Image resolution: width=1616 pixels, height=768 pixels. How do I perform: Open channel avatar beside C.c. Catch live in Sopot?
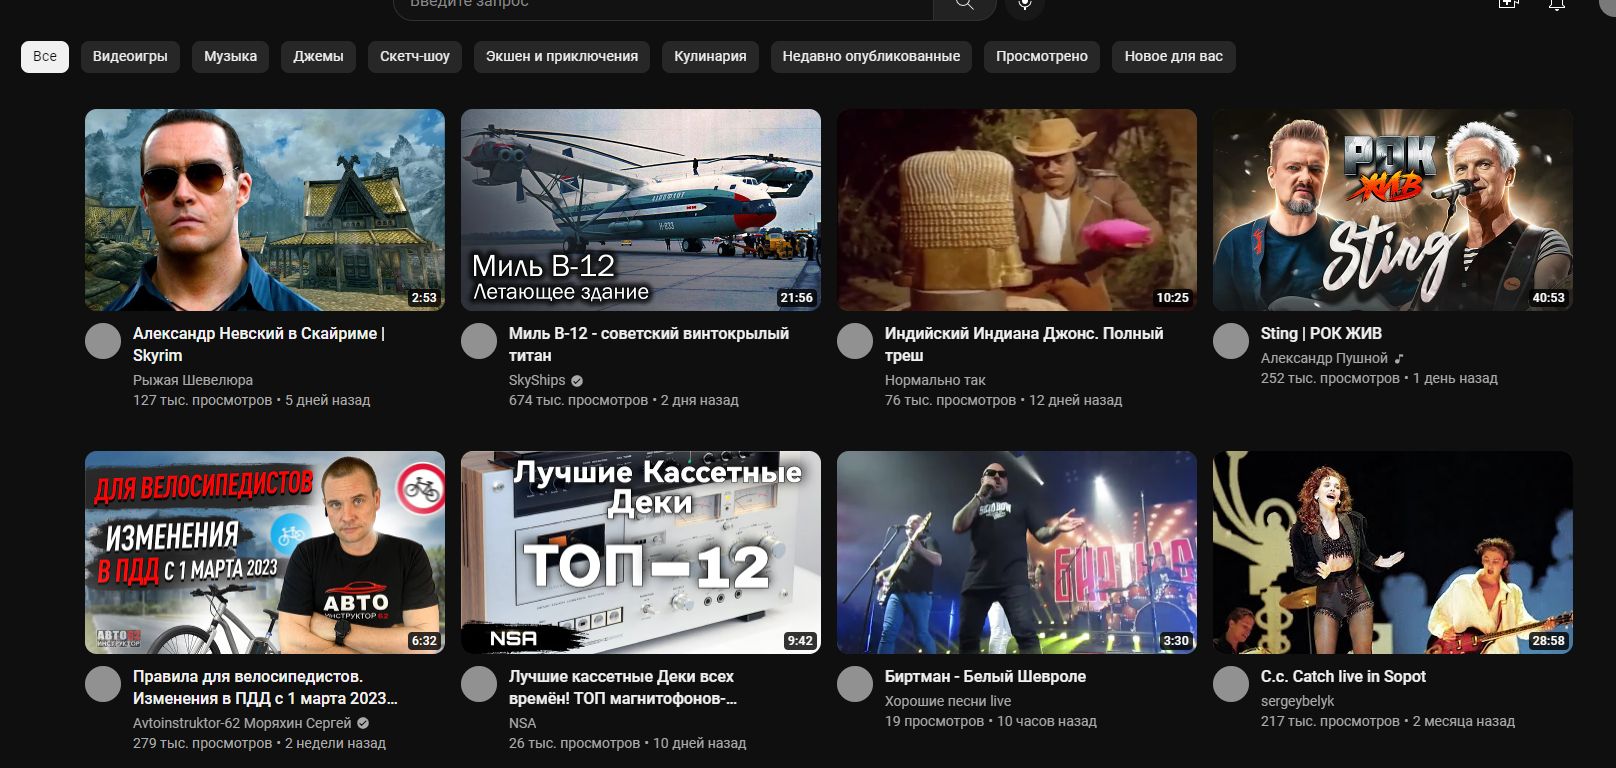(1231, 684)
